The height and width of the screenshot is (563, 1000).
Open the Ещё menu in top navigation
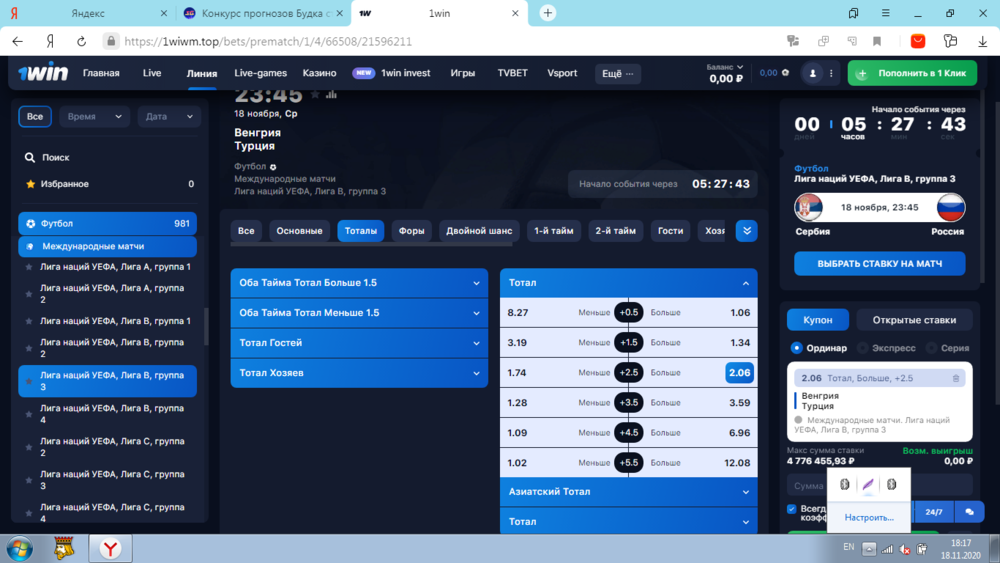[x=617, y=73]
